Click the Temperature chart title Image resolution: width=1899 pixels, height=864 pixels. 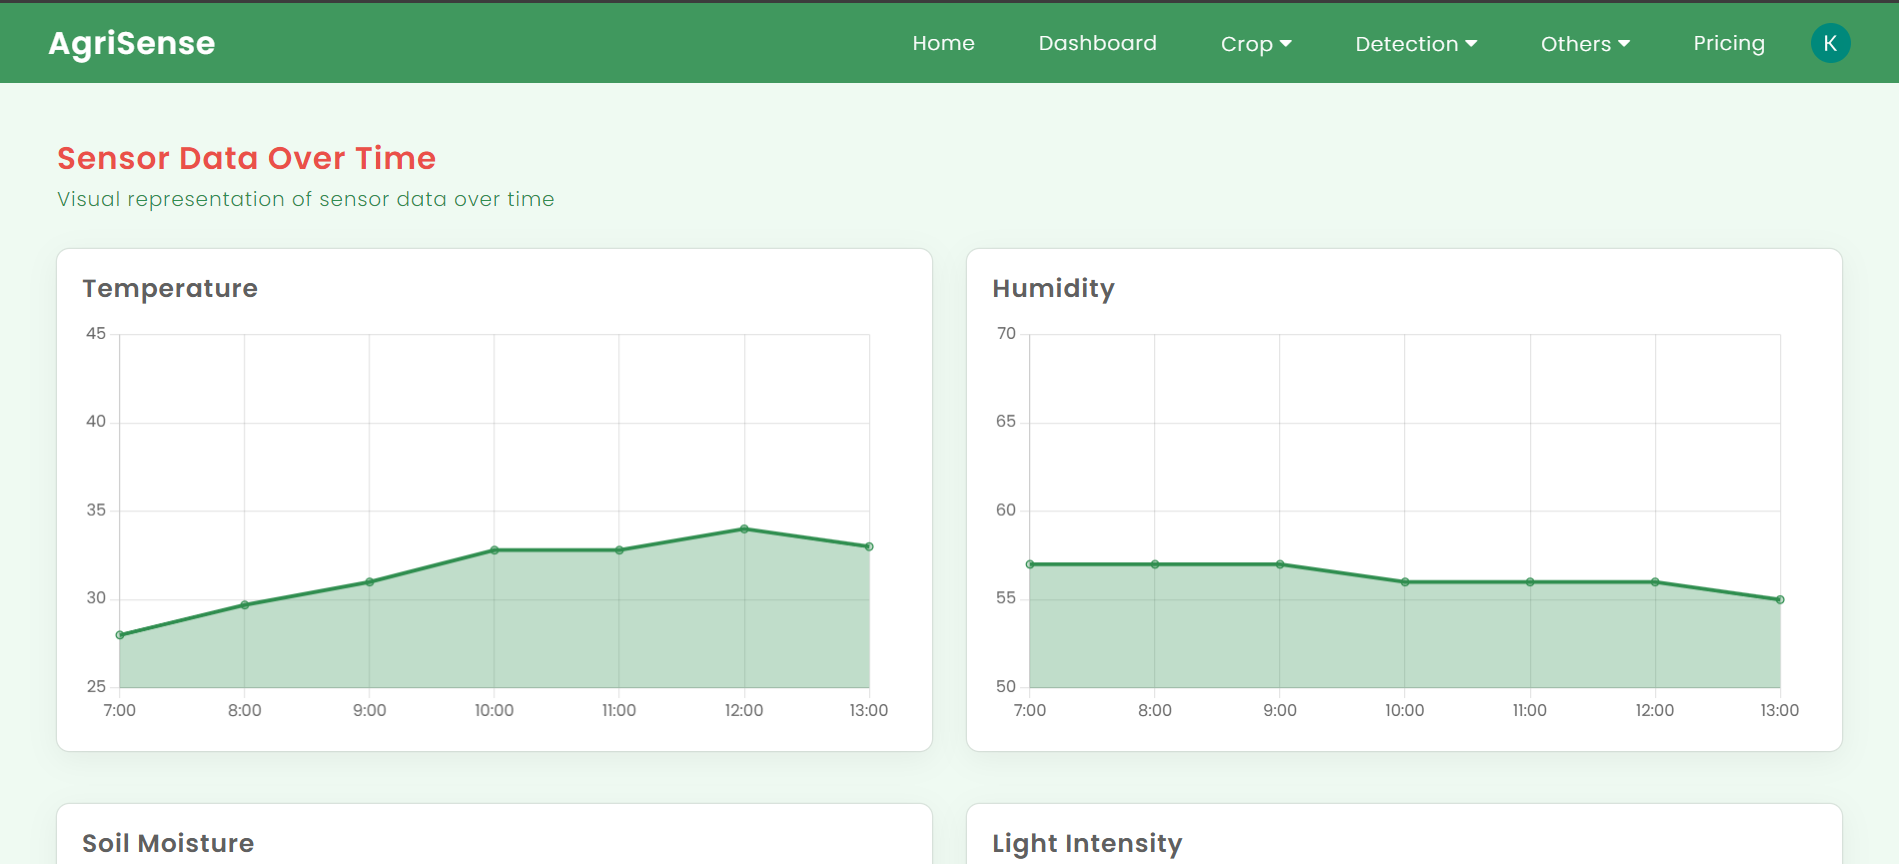(170, 289)
